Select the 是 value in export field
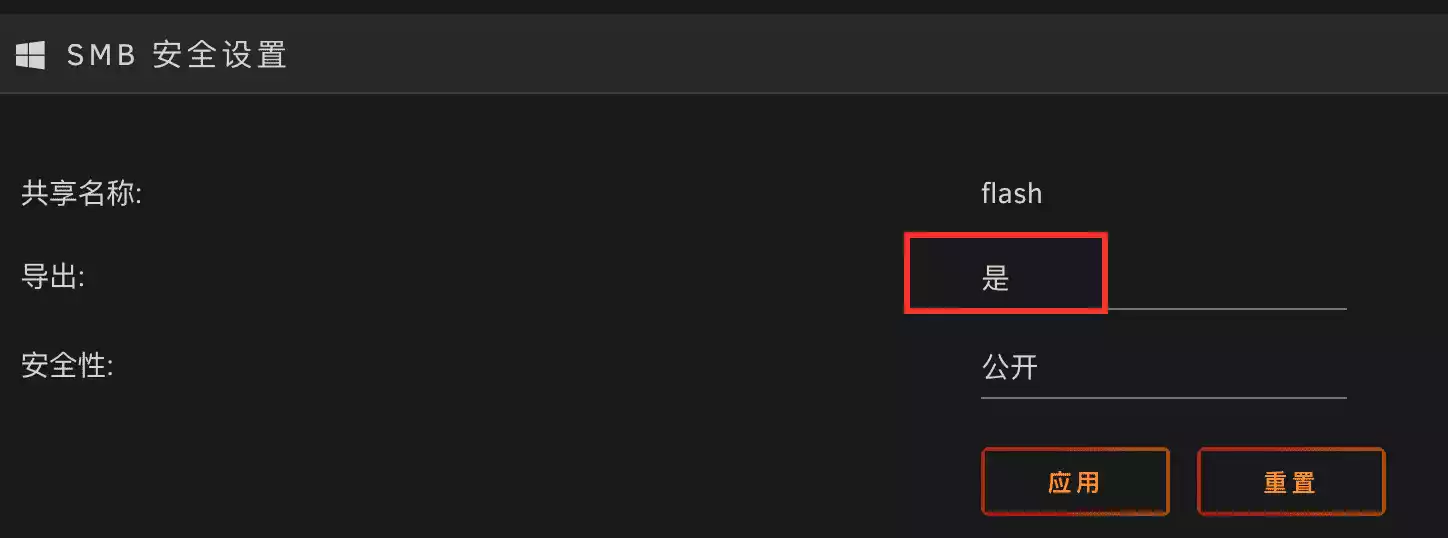The width and height of the screenshot is (1448, 538). pyautogui.click(x=995, y=279)
